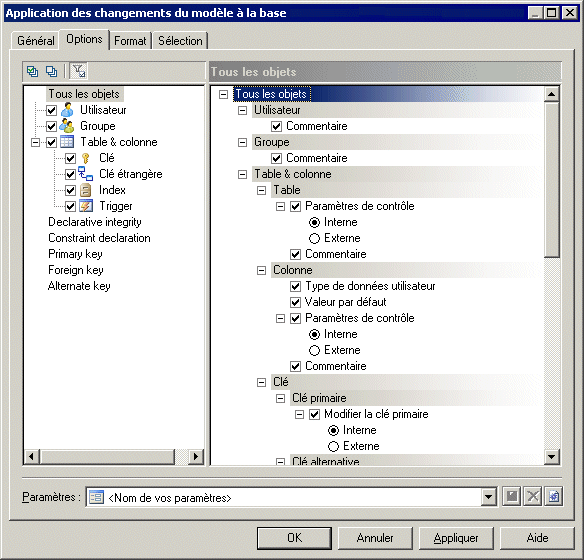The image size is (584, 560).
Task: Click the filter toolbar icon
Action: (x=79, y=71)
